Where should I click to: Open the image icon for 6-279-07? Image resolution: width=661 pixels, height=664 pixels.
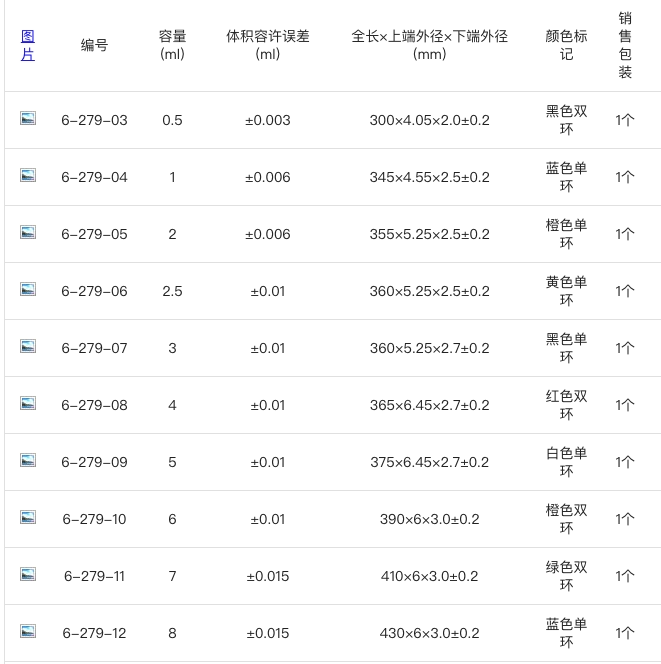(x=28, y=346)
